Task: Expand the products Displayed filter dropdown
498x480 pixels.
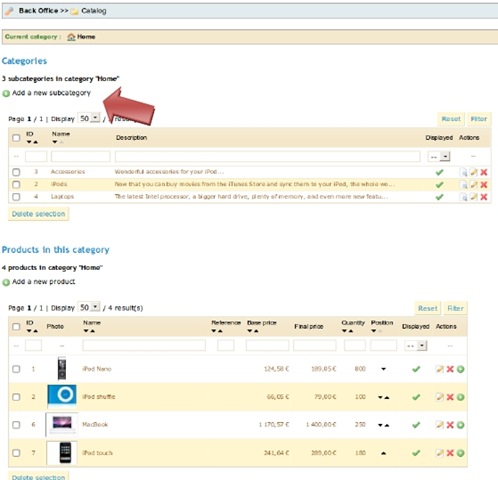Action: click(416, 346)
